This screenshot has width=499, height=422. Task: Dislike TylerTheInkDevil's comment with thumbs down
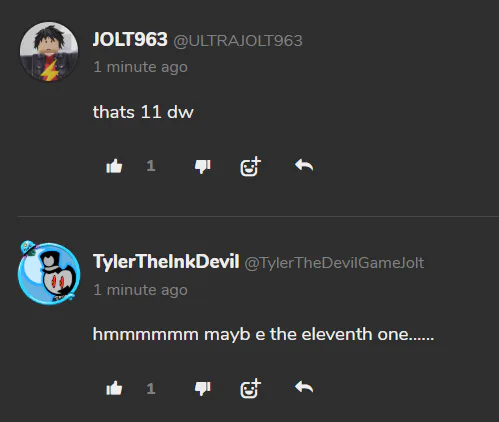click(x=203, y=389)
